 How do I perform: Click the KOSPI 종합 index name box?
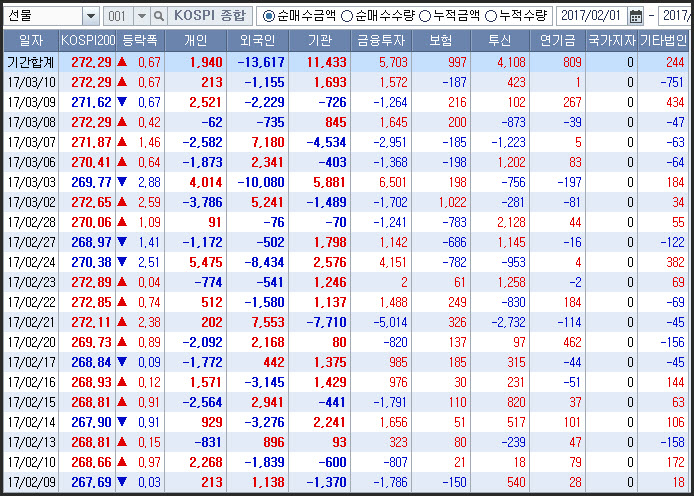pyautogui.click(x=210, y=16)
